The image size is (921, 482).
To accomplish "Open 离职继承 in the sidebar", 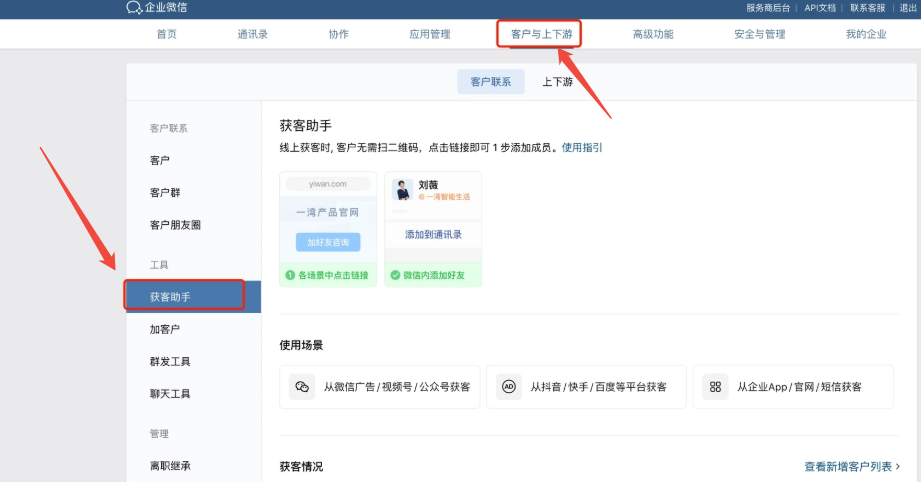I will [x=170, y=466].
